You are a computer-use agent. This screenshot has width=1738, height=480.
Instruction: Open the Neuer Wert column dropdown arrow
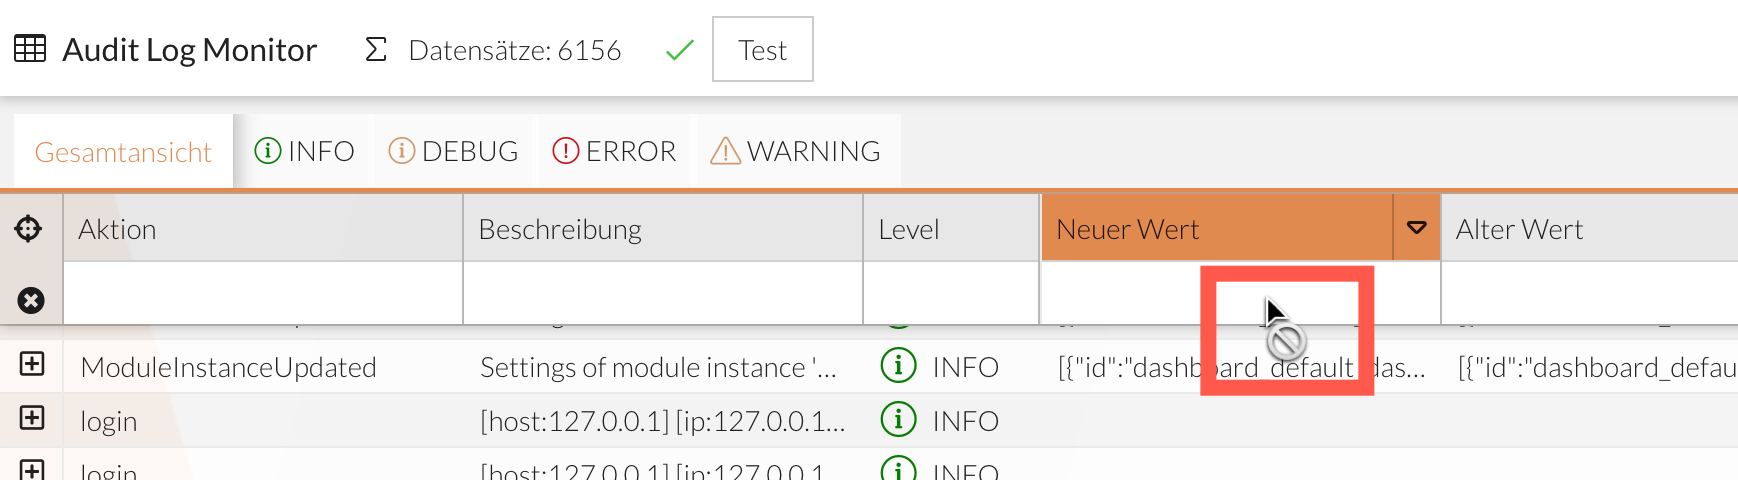[x=1416, y=228]
